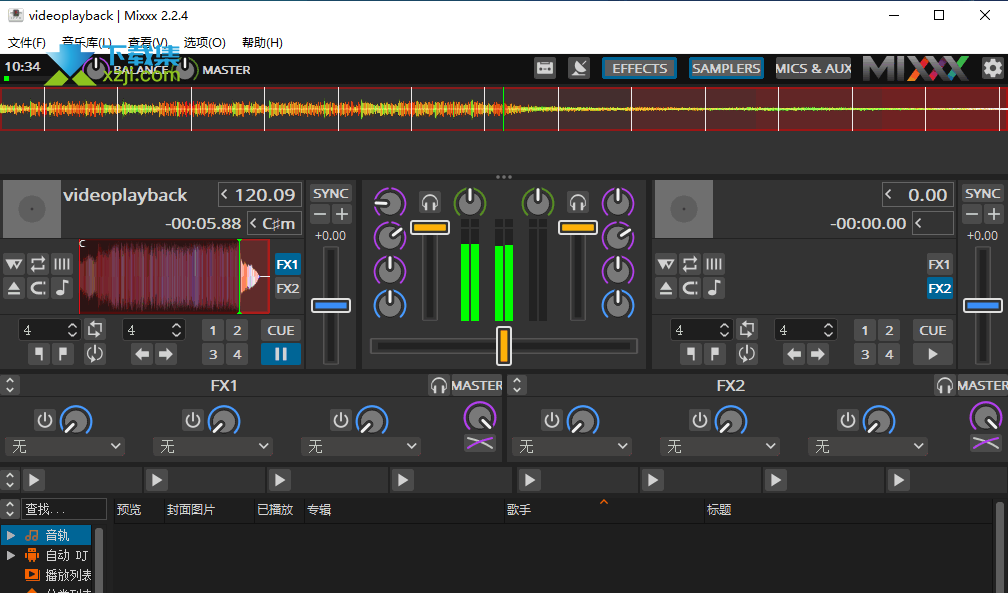
Task: Open third effect dropdown in FX1
Action: (361, 446)
